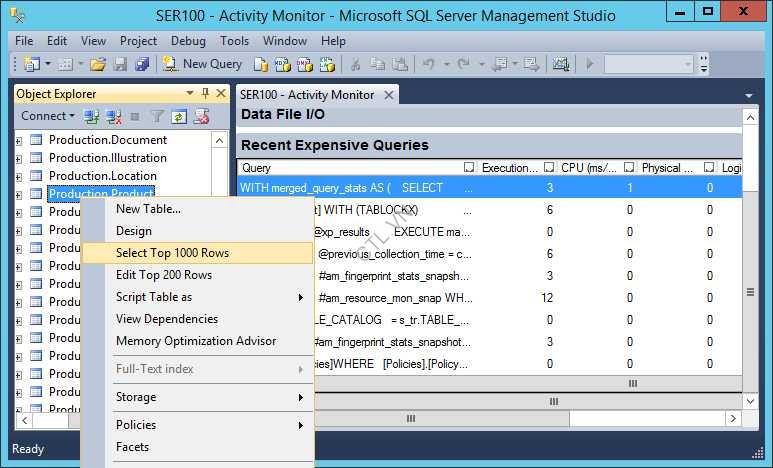773x468 pixels.
Task: Click the Activity Monitor toolbar icon
Action: [x=561, y=64]
